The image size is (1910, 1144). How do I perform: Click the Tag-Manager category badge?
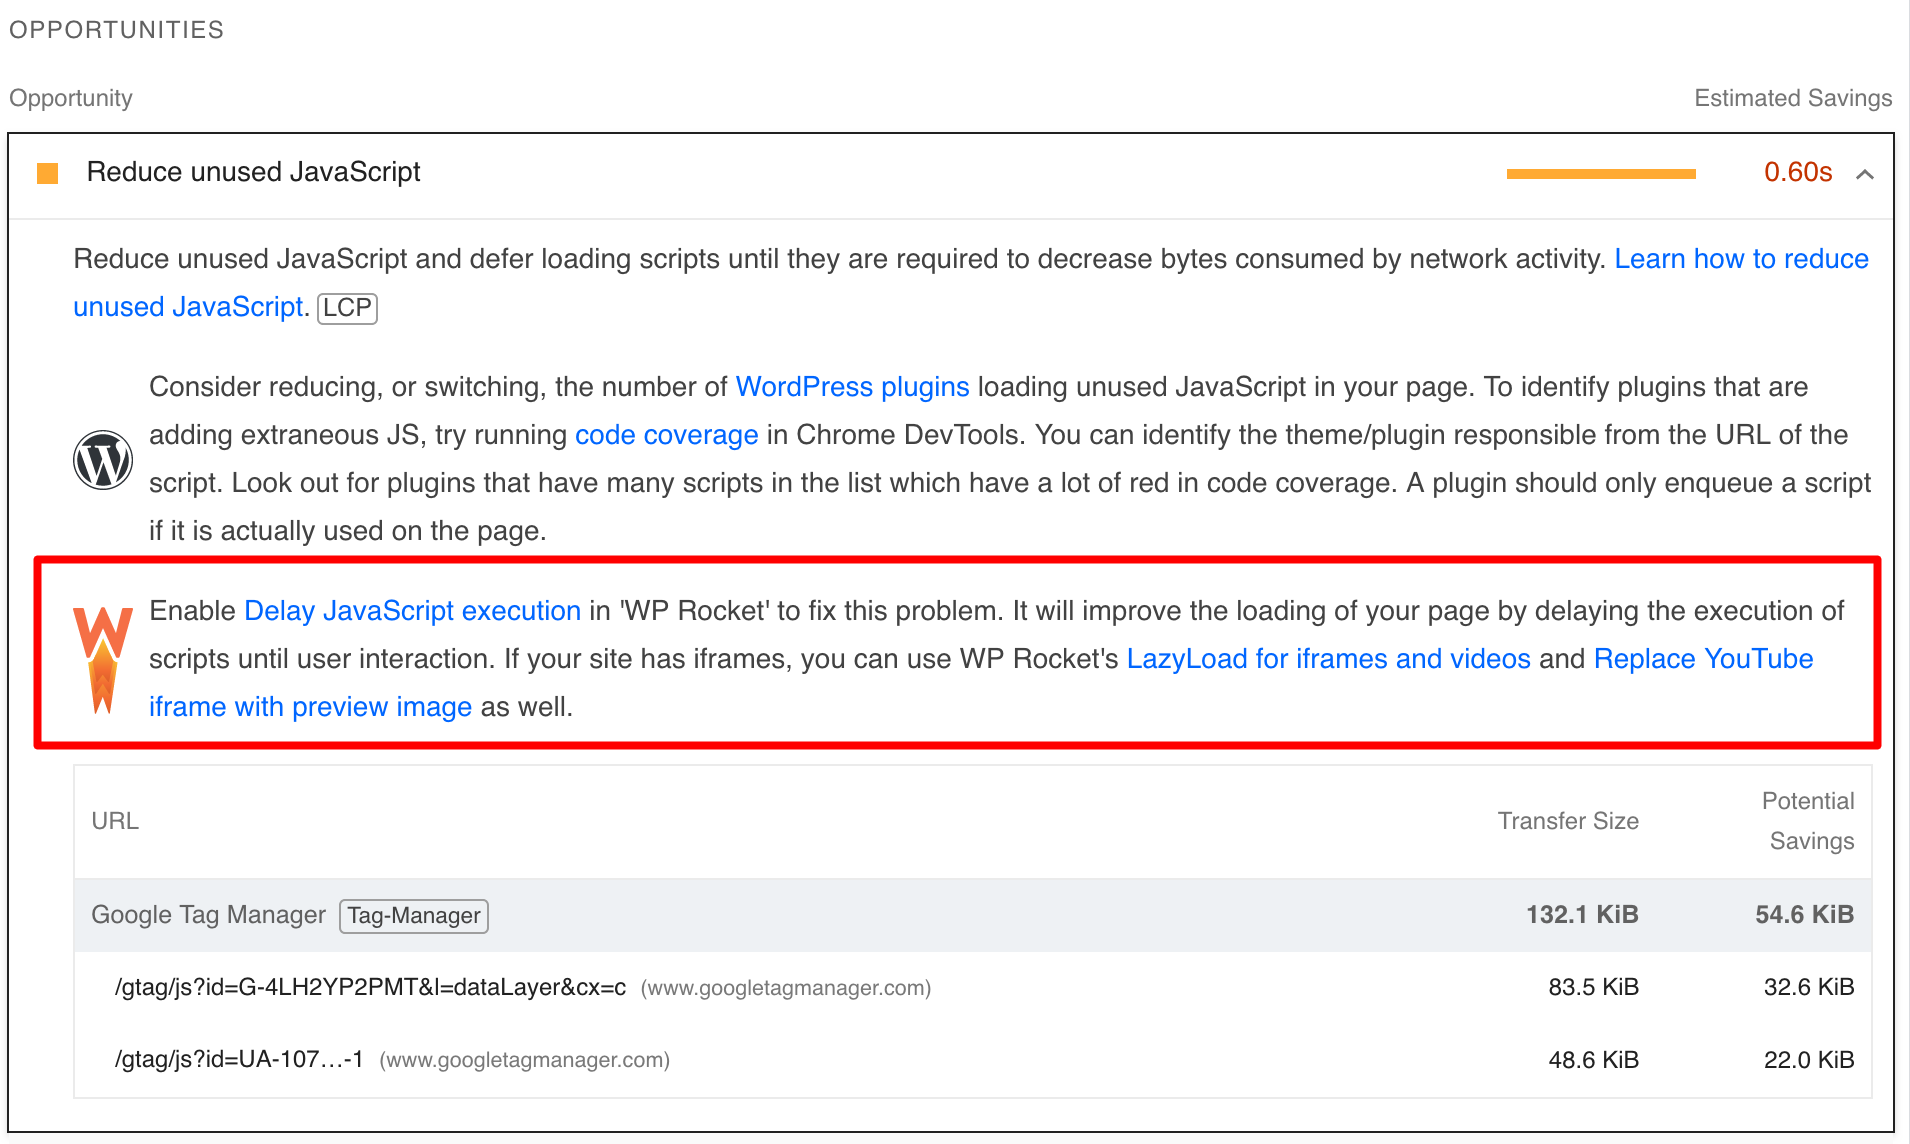tap(414, 916)
